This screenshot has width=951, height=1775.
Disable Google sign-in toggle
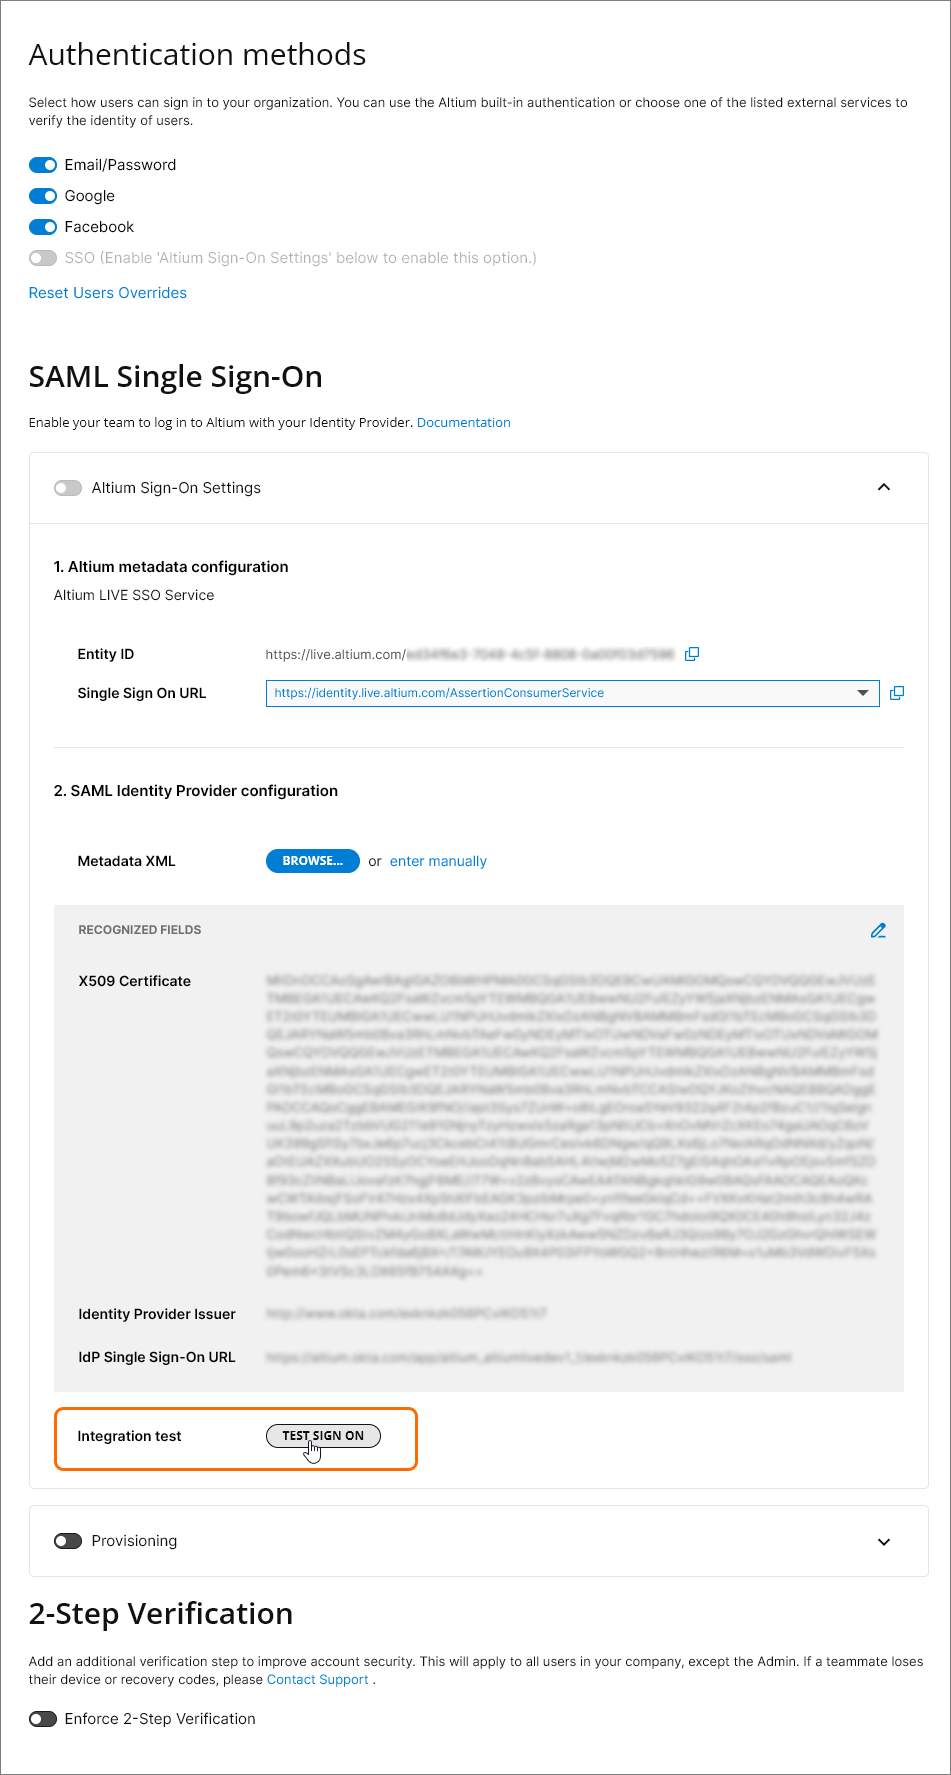click(x=43, y=196)
